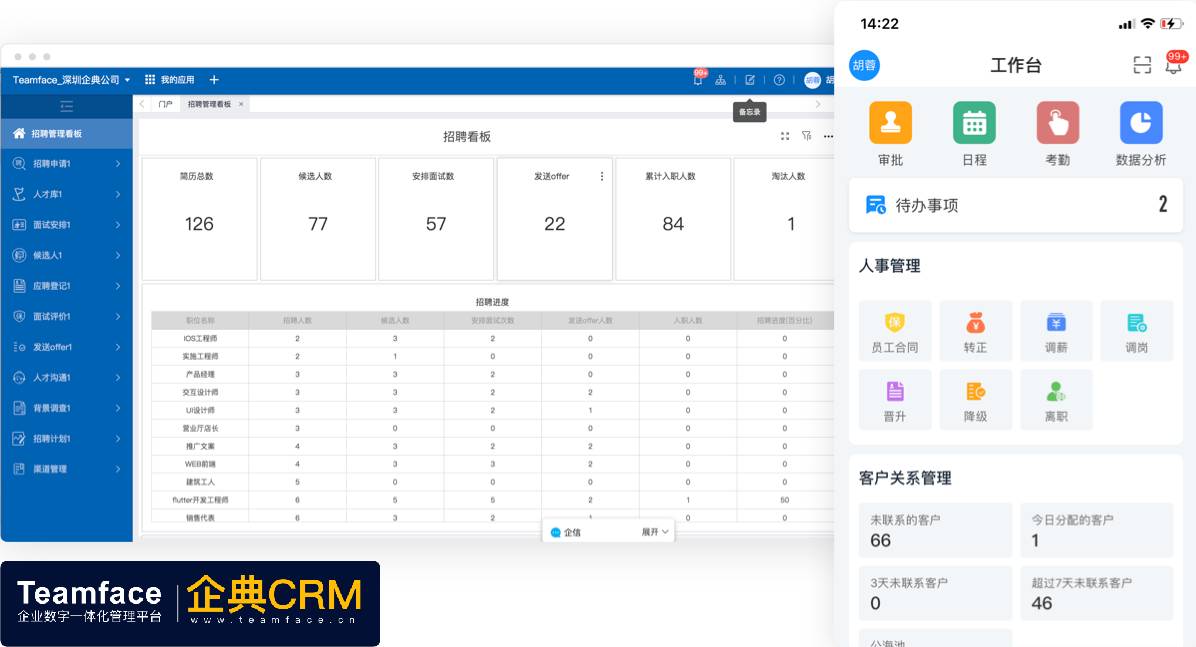
Task: Close the 招聘管理看板 tab
Action: coord(241,104)
